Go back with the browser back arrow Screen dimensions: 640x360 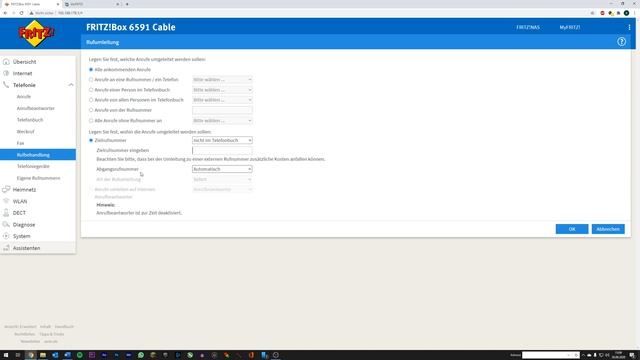coord(5,13)
